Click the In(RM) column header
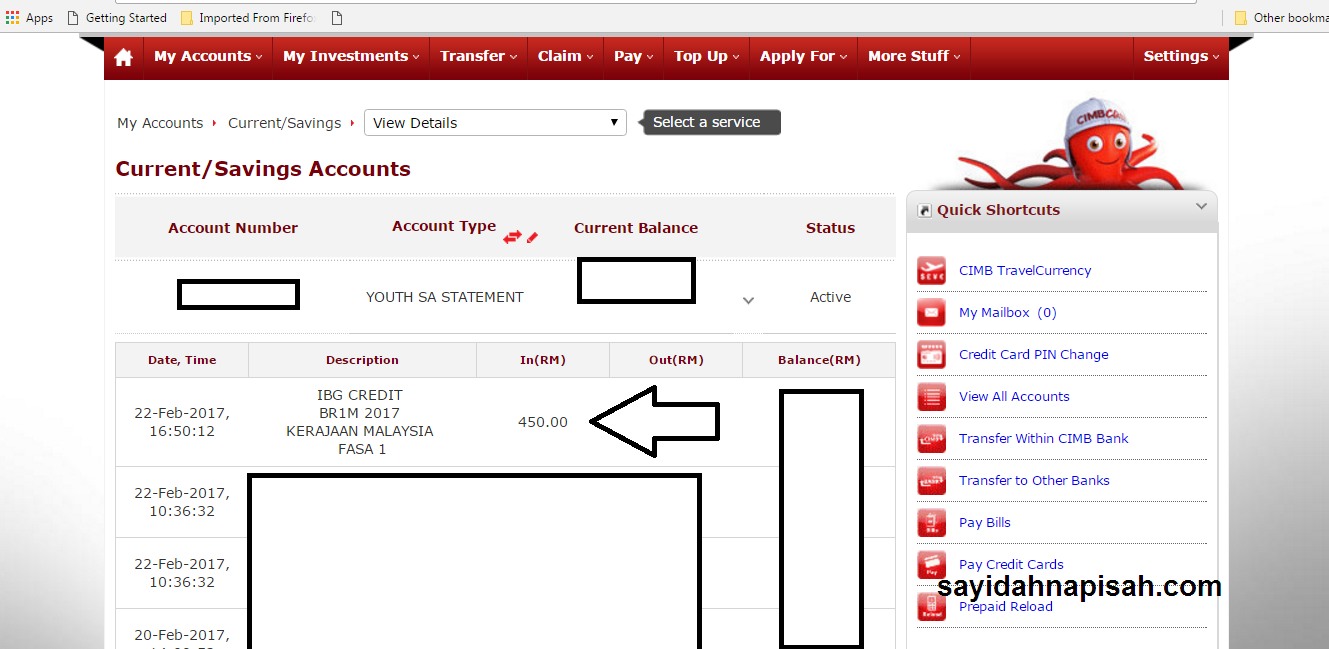This screenshot has height=649, width=1329. [543, 360]
